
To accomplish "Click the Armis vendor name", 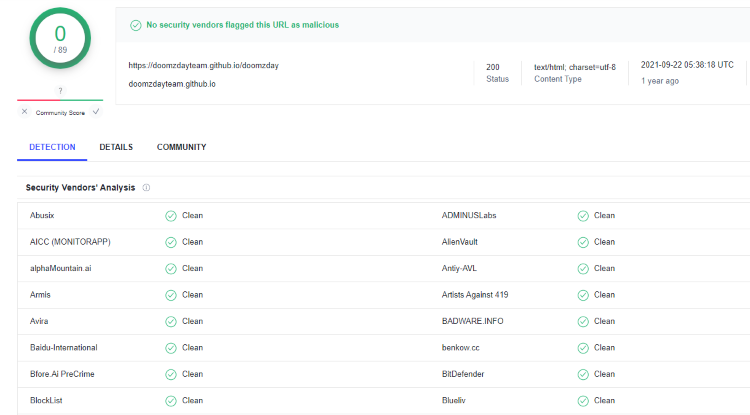I will click(40, 295).
